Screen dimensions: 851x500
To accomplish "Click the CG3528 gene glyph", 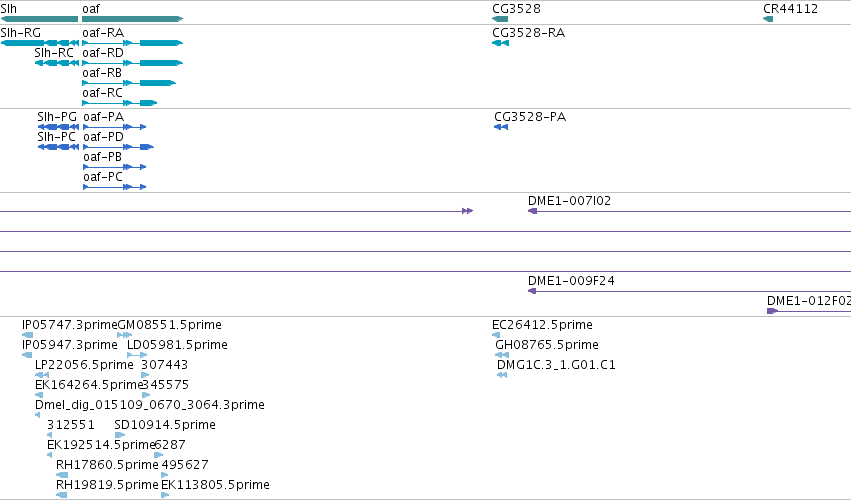I will pyautogui.click(x=500, y=19).
